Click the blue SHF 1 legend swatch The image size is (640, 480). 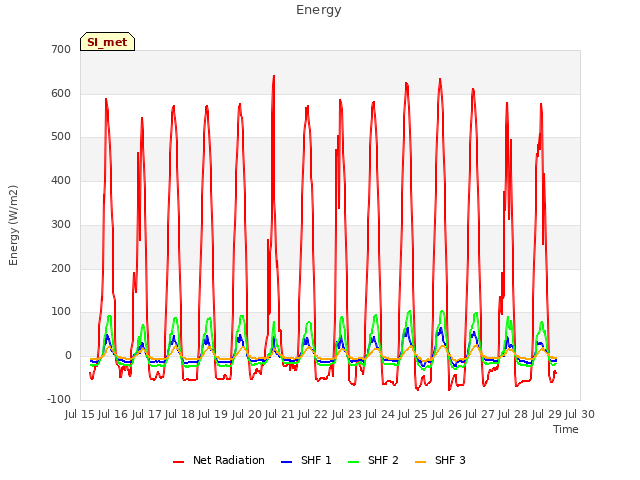pos(287,462)
